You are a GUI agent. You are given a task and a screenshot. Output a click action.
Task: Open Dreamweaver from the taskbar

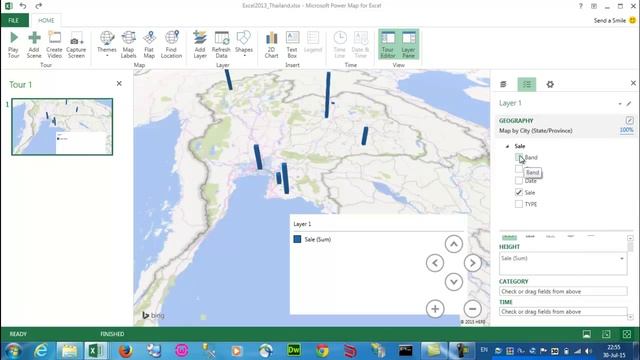click(x=294, y=351)
